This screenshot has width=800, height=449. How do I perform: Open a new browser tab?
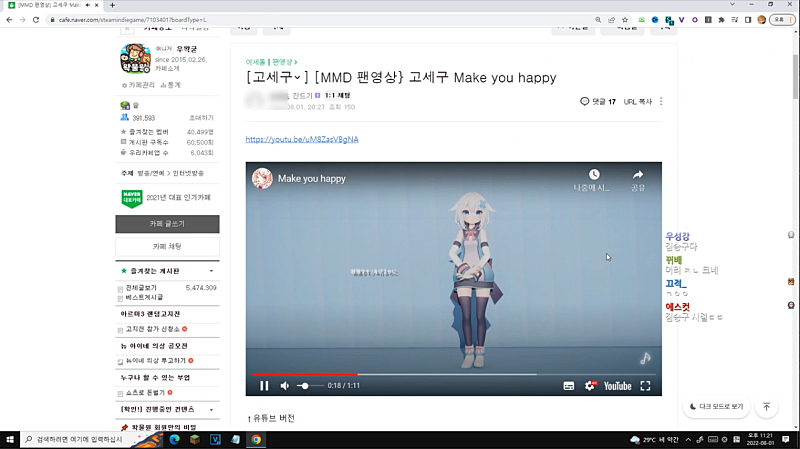(112, 5)
